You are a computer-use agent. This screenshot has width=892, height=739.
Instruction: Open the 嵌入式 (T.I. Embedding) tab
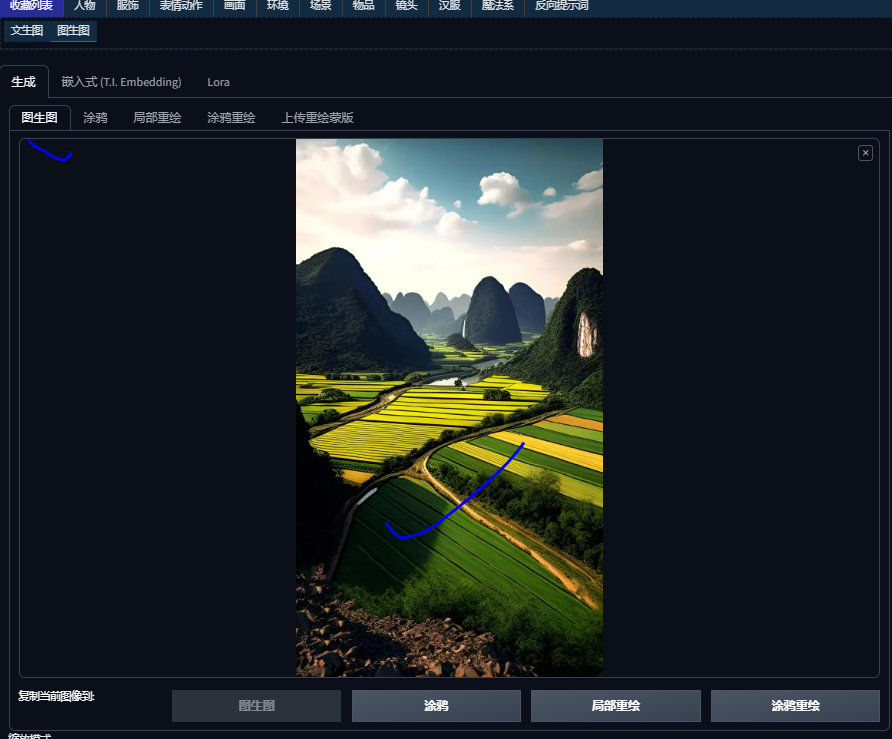[x=121, y=82]
